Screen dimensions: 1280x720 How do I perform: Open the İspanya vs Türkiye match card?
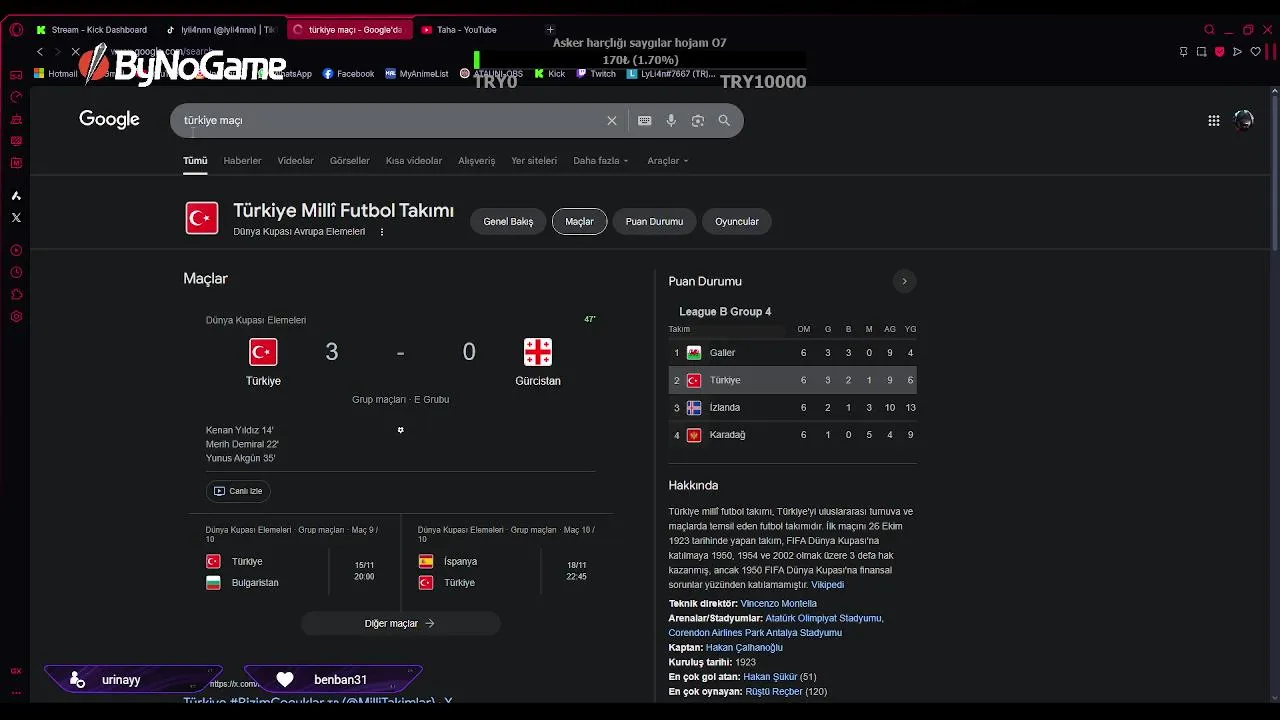(507, 562)
